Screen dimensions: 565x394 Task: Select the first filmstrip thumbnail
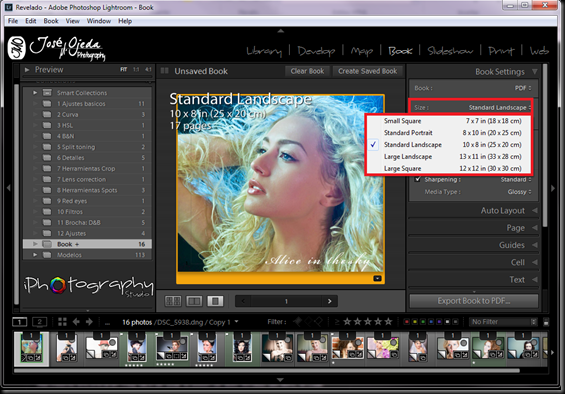(31, 349)
